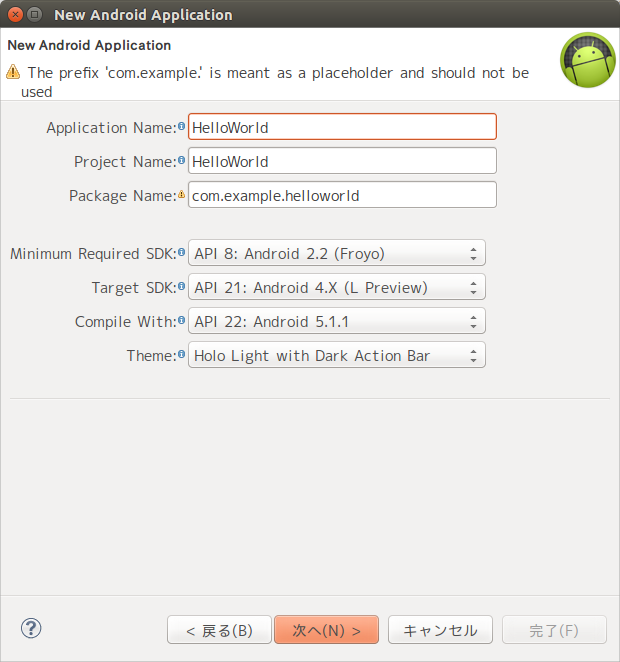Click the 戻る(B) back button
This screenshot has height=662, width=620.
tap(219, 630)
